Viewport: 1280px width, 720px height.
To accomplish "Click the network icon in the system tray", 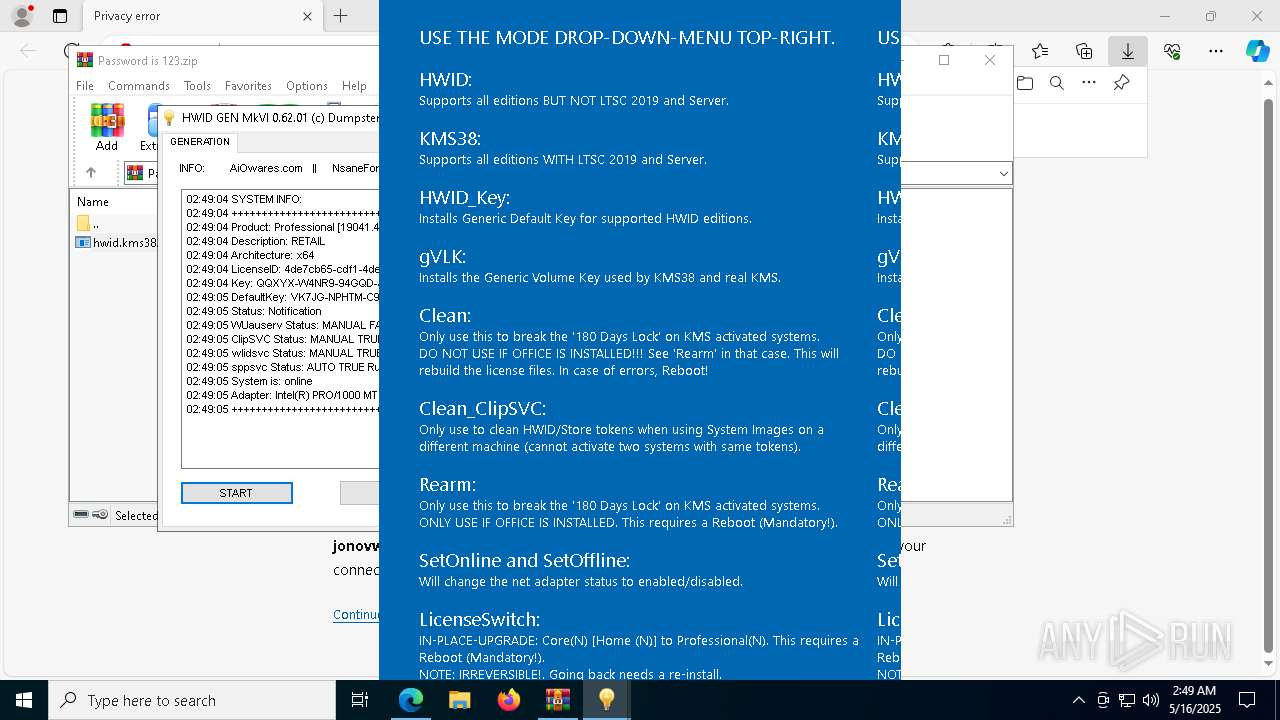I will [x=1127, y=700].
